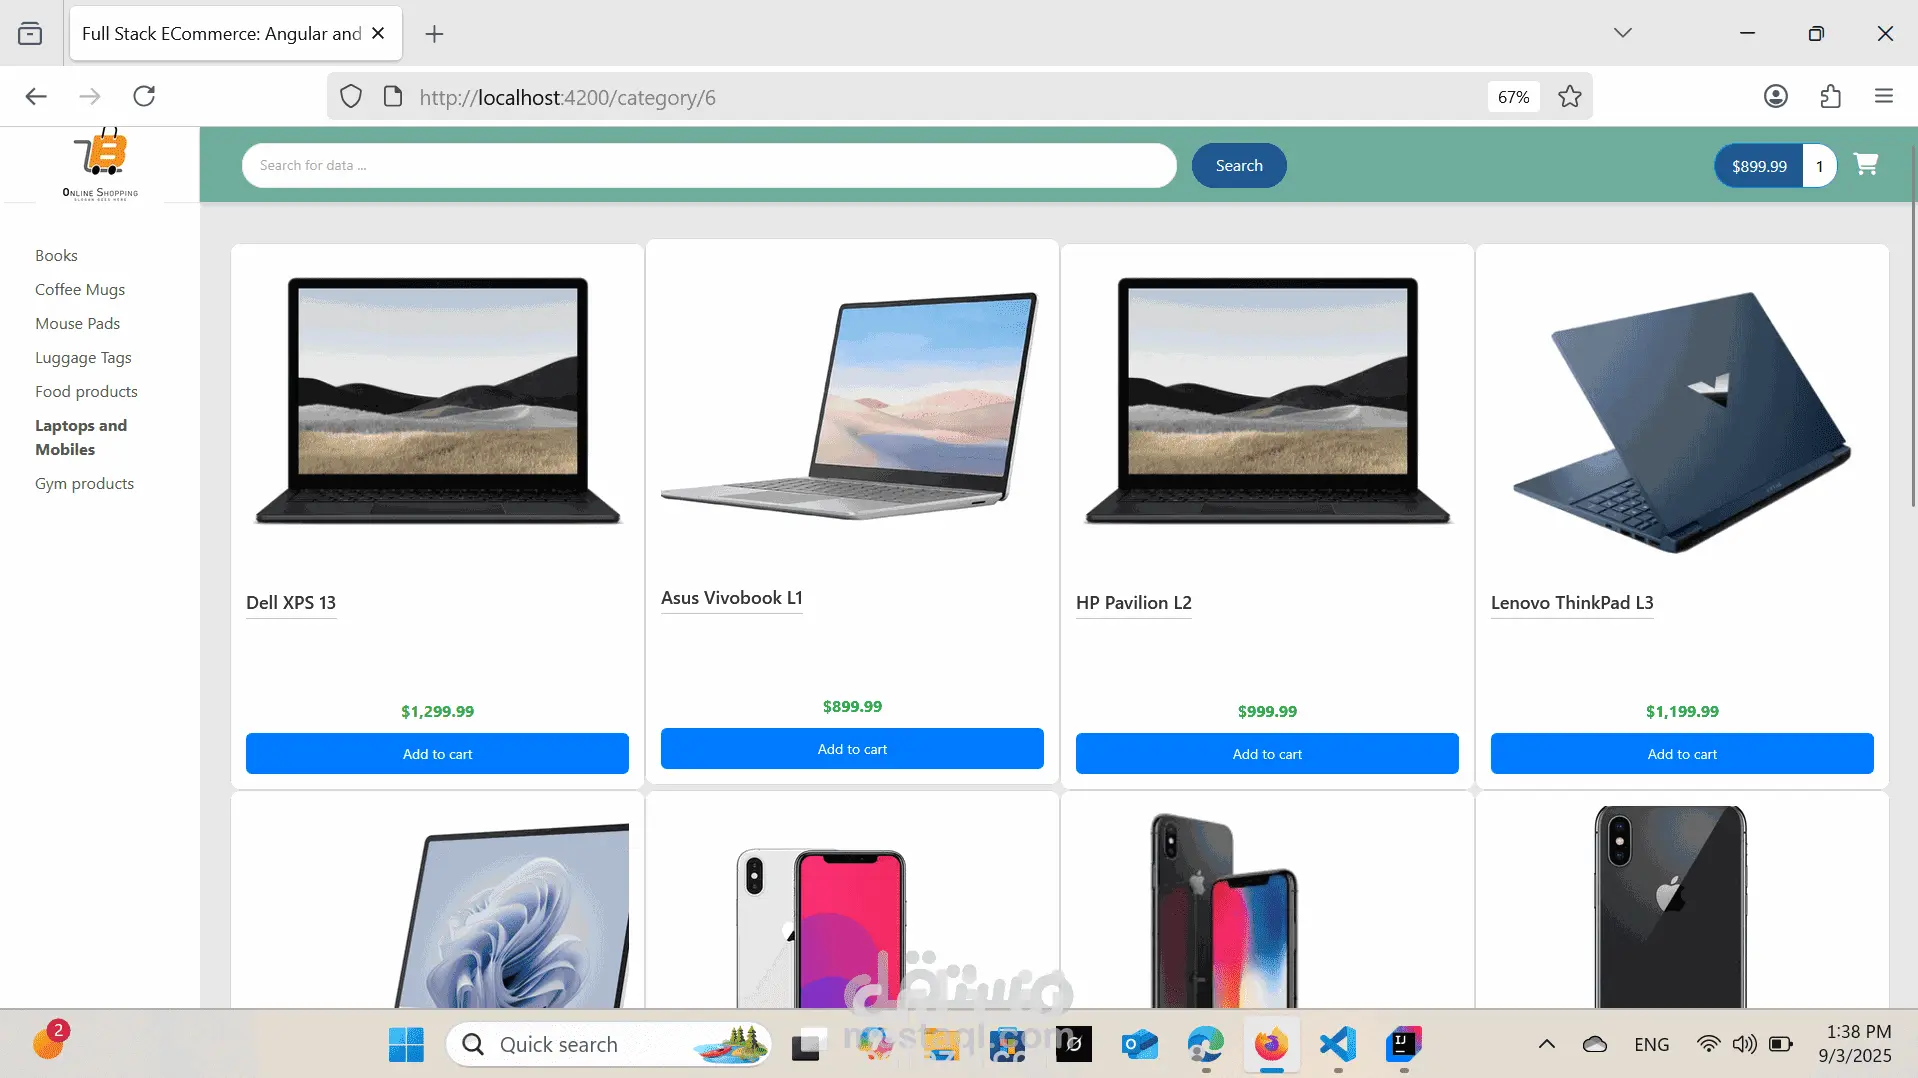Open a new browser tab
Image resolution: width=1918 pixels, height=1078 pixels.
(x=434, y=34)
